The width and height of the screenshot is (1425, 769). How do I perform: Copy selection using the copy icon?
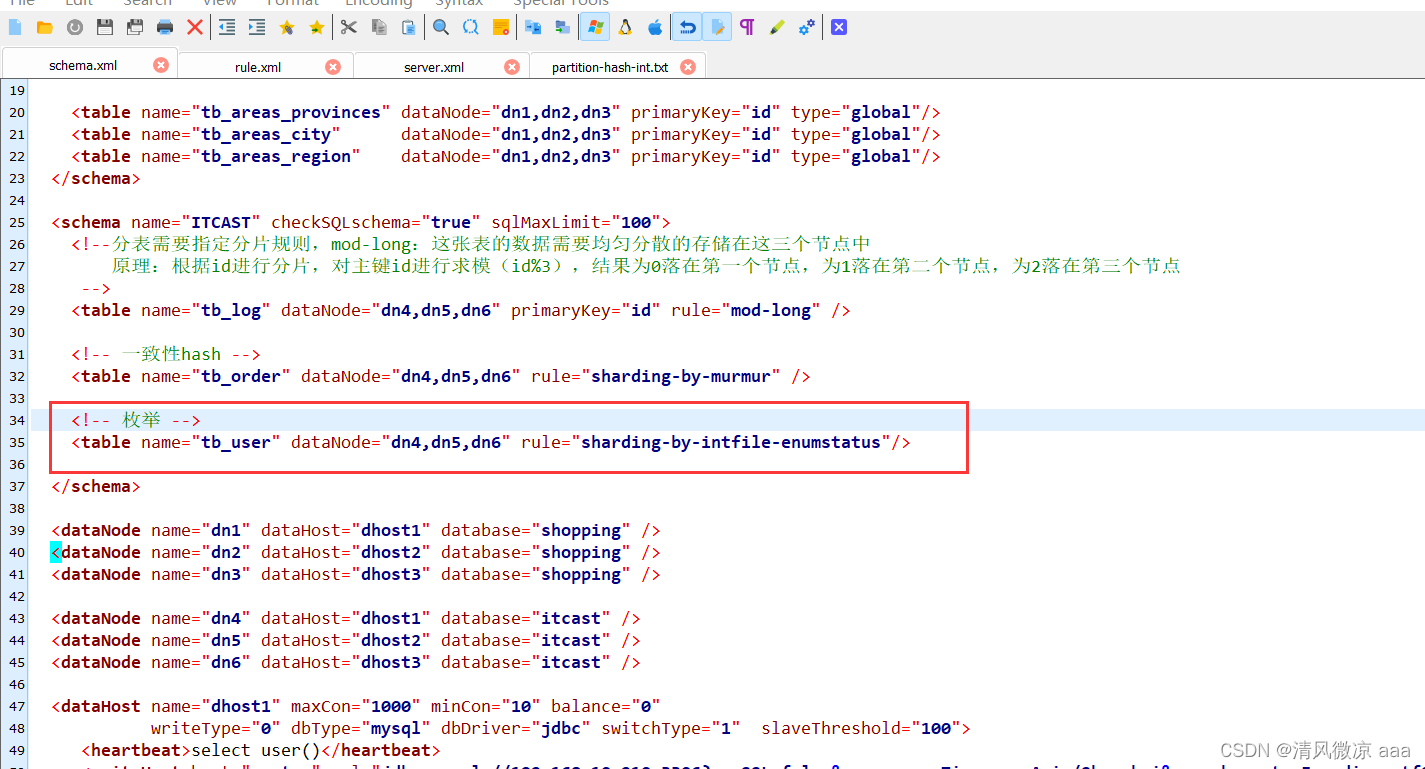379,28
